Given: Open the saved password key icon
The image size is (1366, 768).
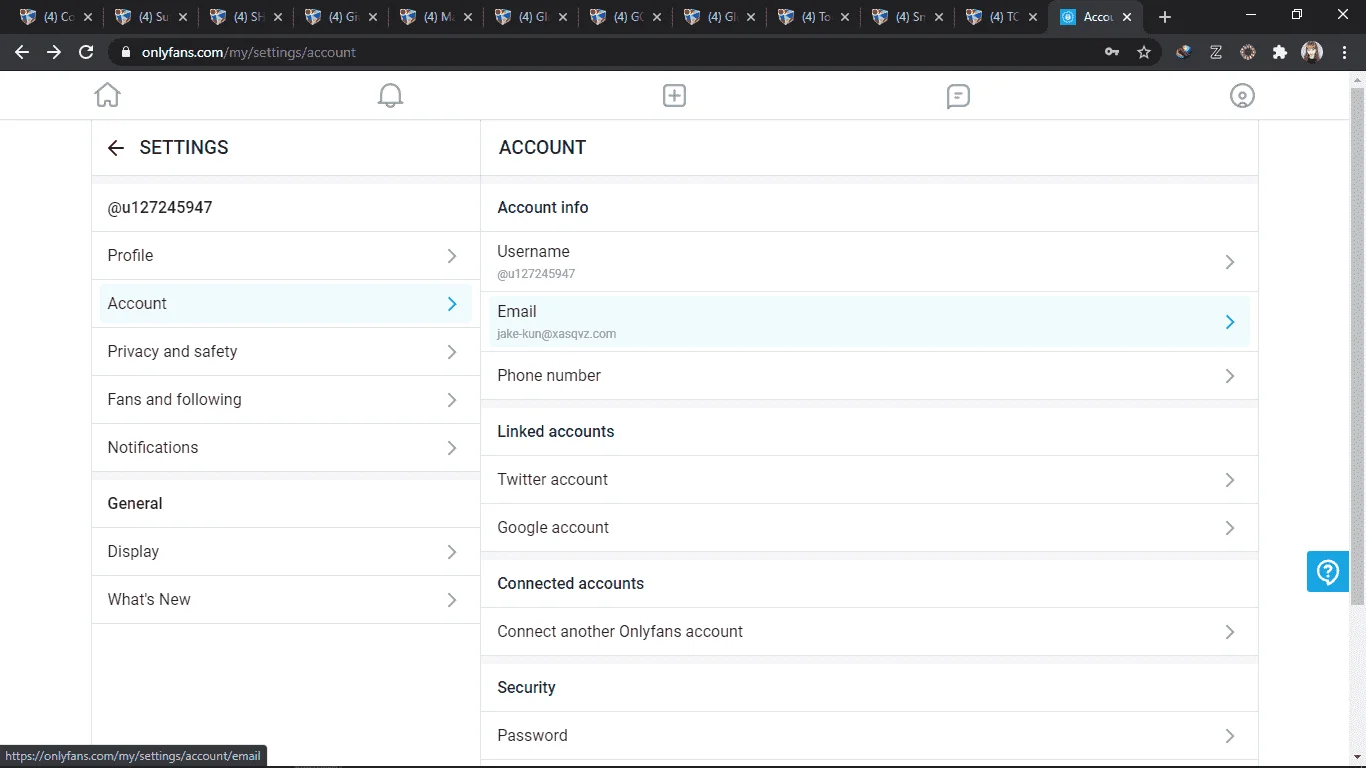Looking at the screenshot, I should (x=1112, y=52).
